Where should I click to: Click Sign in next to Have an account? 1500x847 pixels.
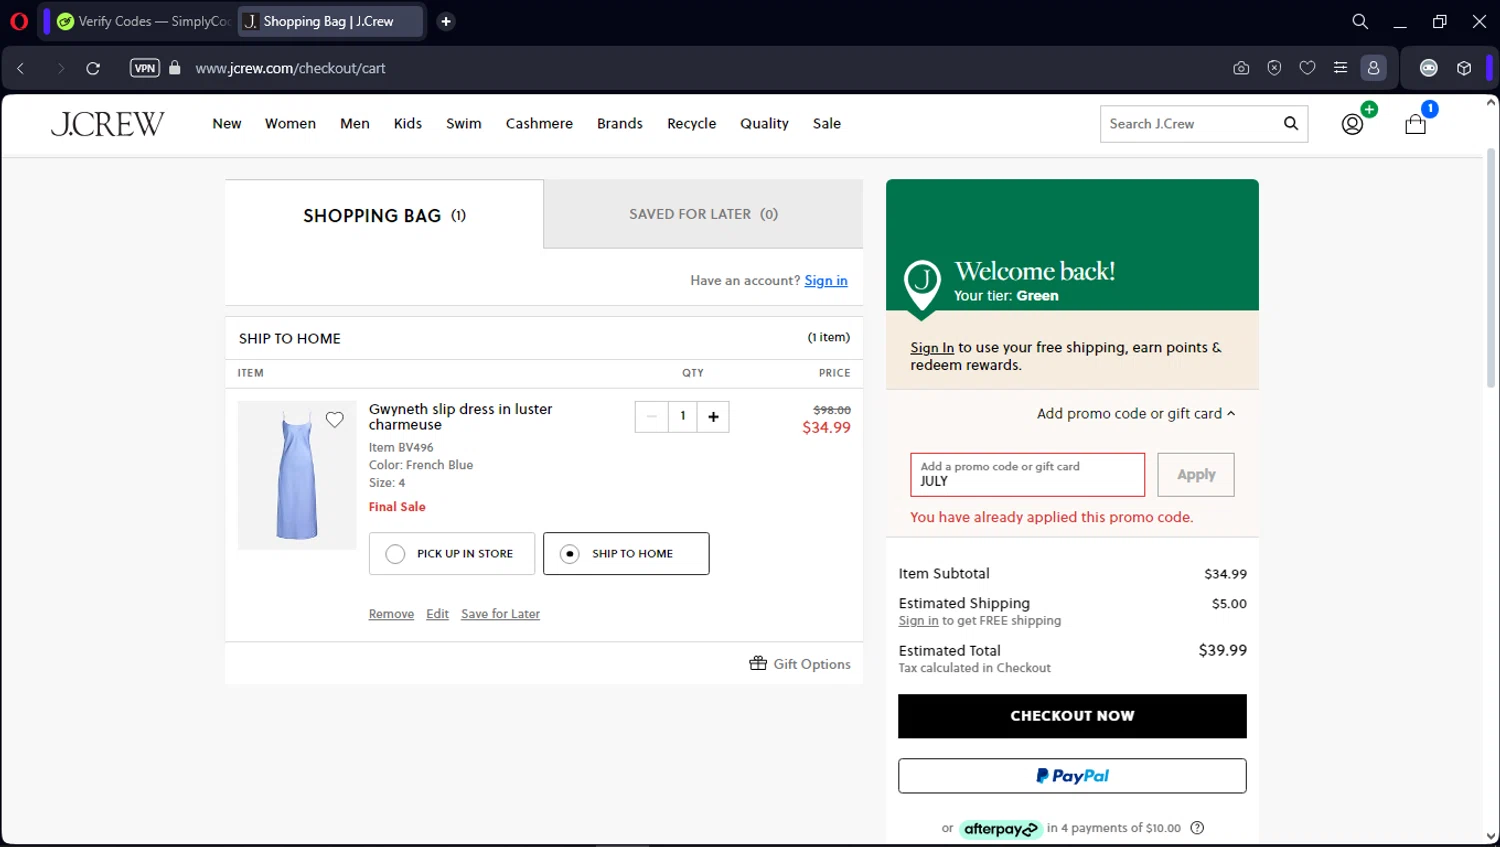(826, 281)
